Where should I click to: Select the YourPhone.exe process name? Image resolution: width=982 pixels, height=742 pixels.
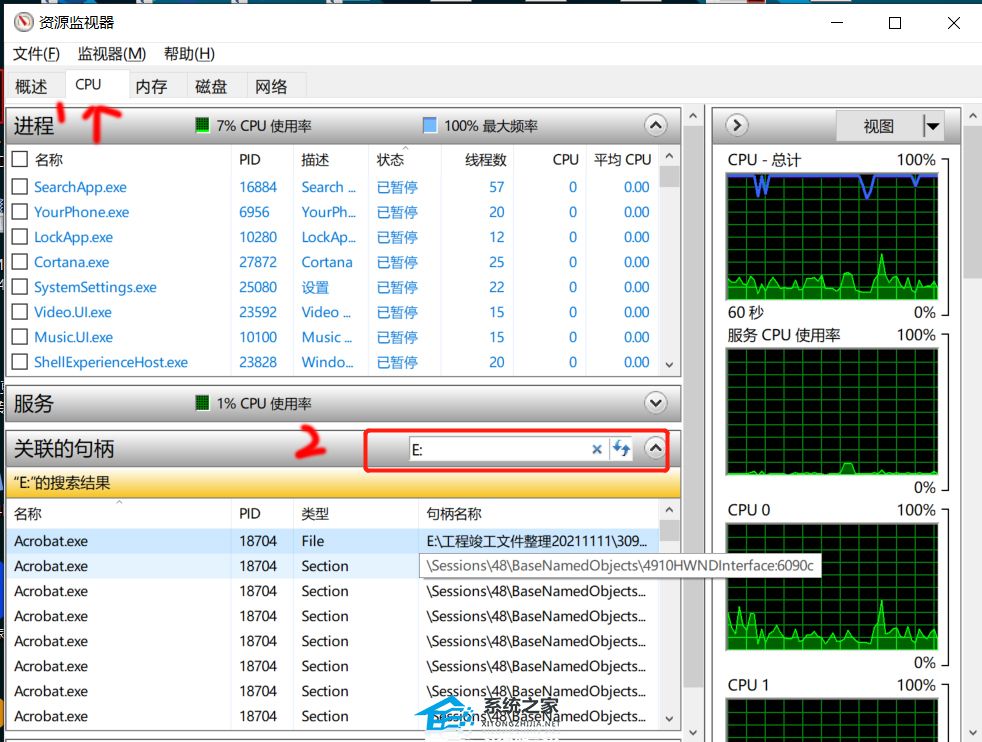pos(81,212)
